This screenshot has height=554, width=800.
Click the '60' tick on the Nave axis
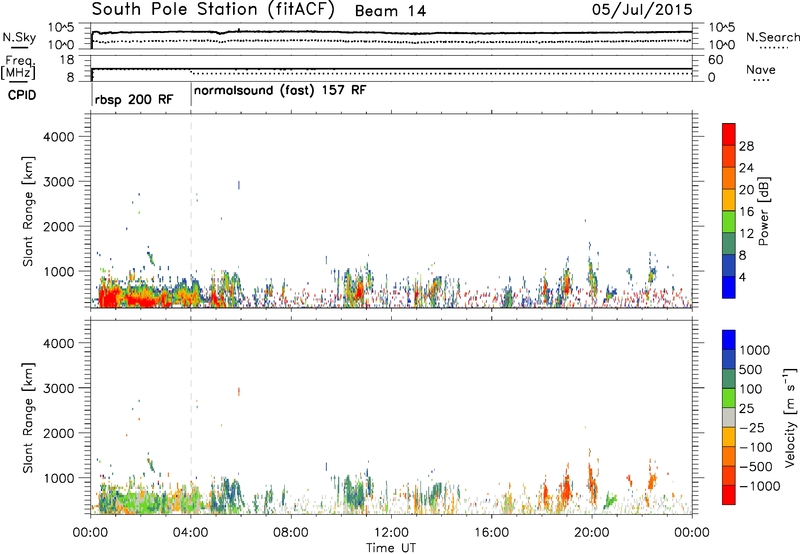[715, 60]
